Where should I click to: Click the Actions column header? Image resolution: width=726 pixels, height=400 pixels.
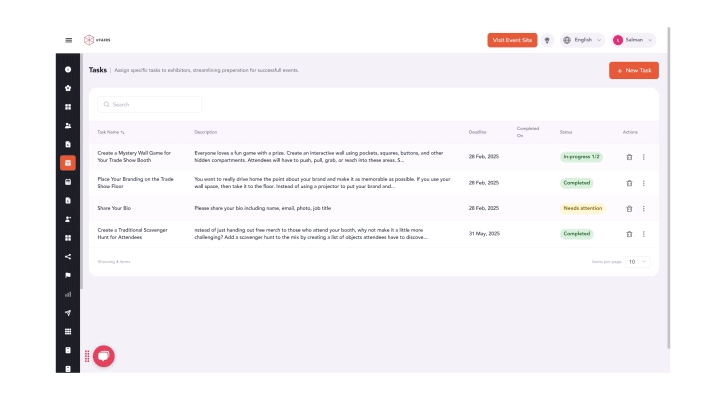click(x=630, y=132)
